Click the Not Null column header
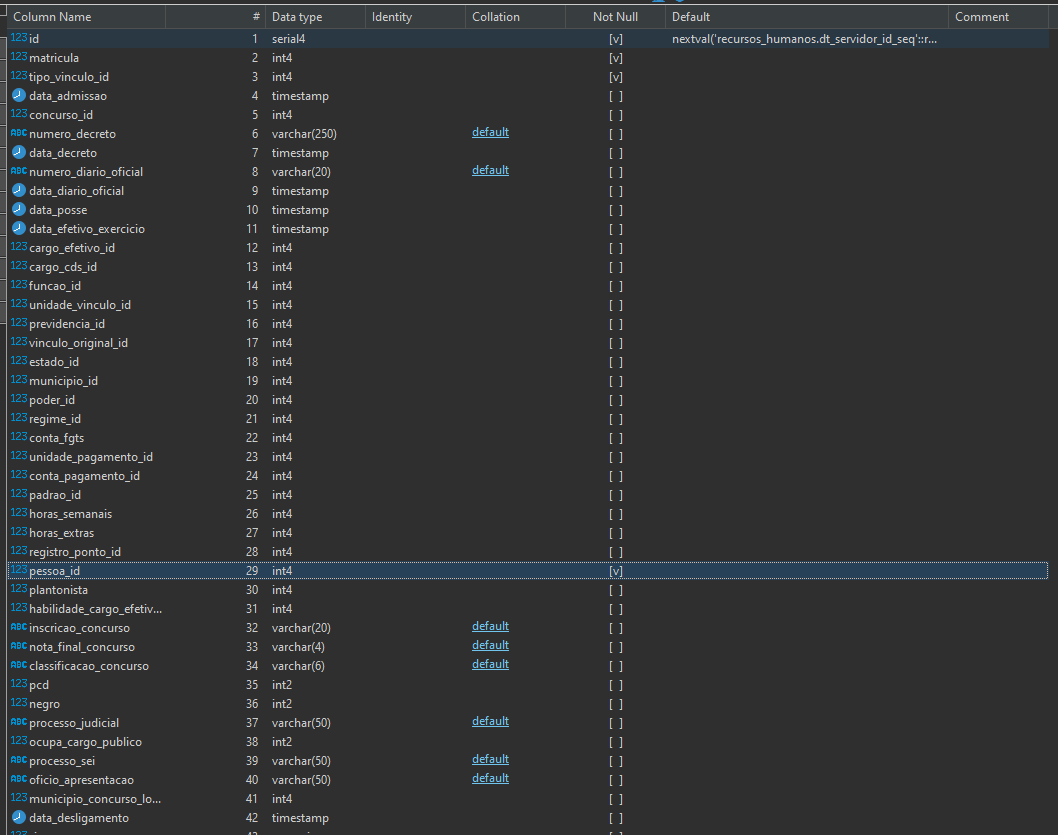This screenshot has width=1058, height=835. (x=615, y=17)
